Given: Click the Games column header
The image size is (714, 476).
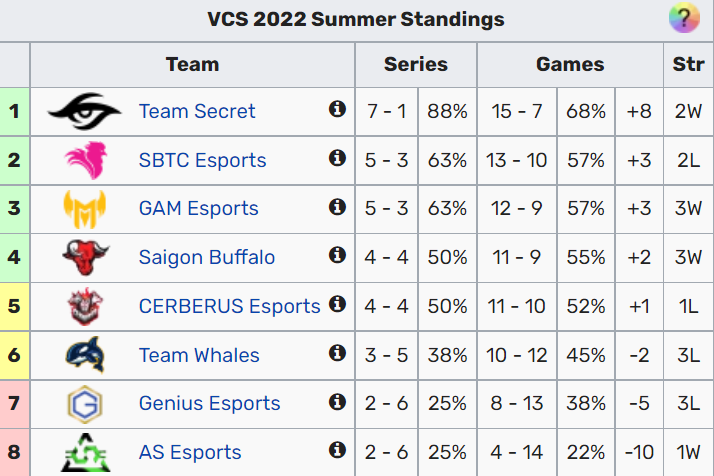Looking at the screenshot, I should tap(570, 64).
